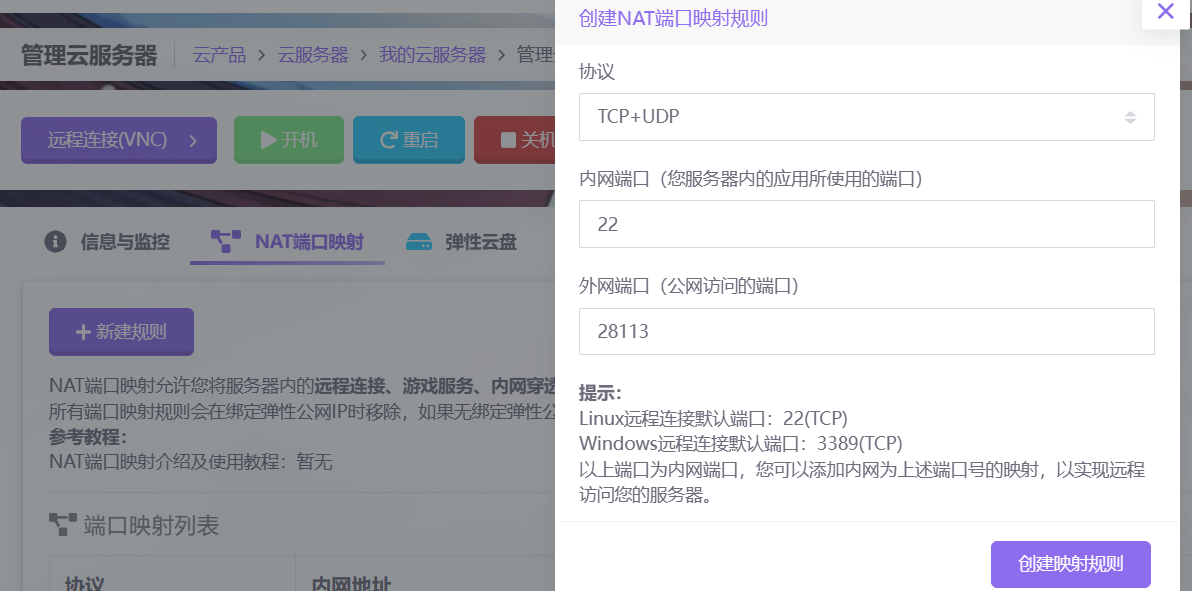Click the info icon beside 信息与监控
Screen dimensions: 1192x591
pos(56,241)
